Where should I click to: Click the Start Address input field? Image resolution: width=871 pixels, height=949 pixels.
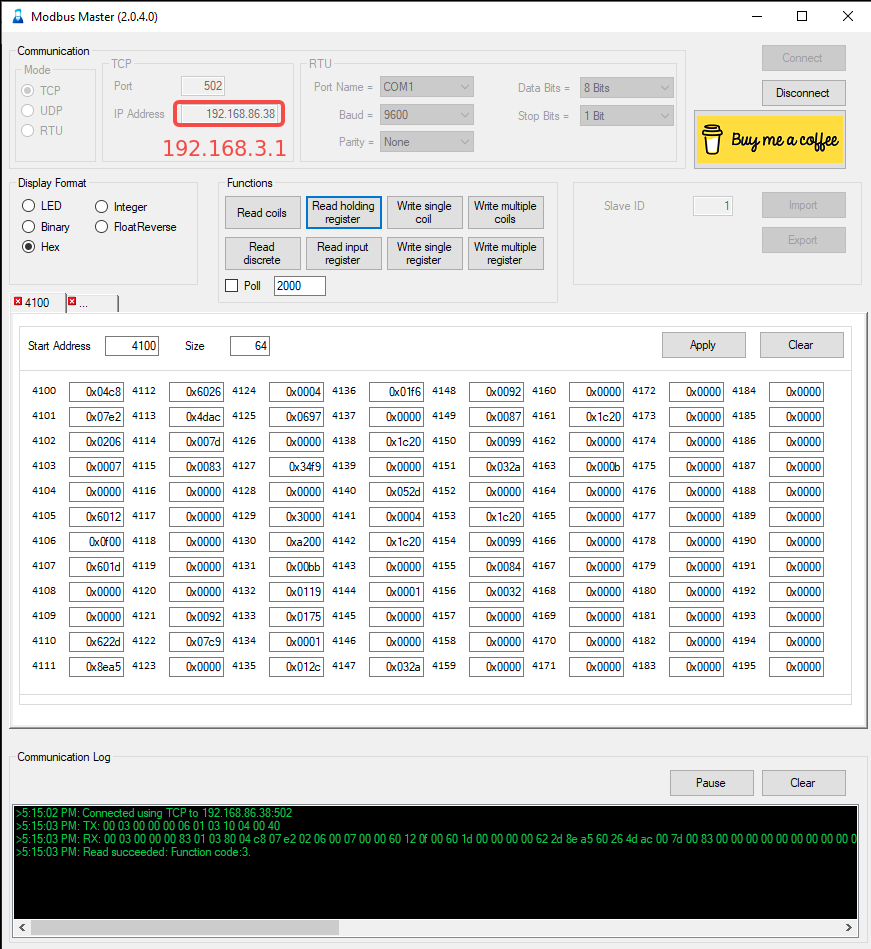132,346
